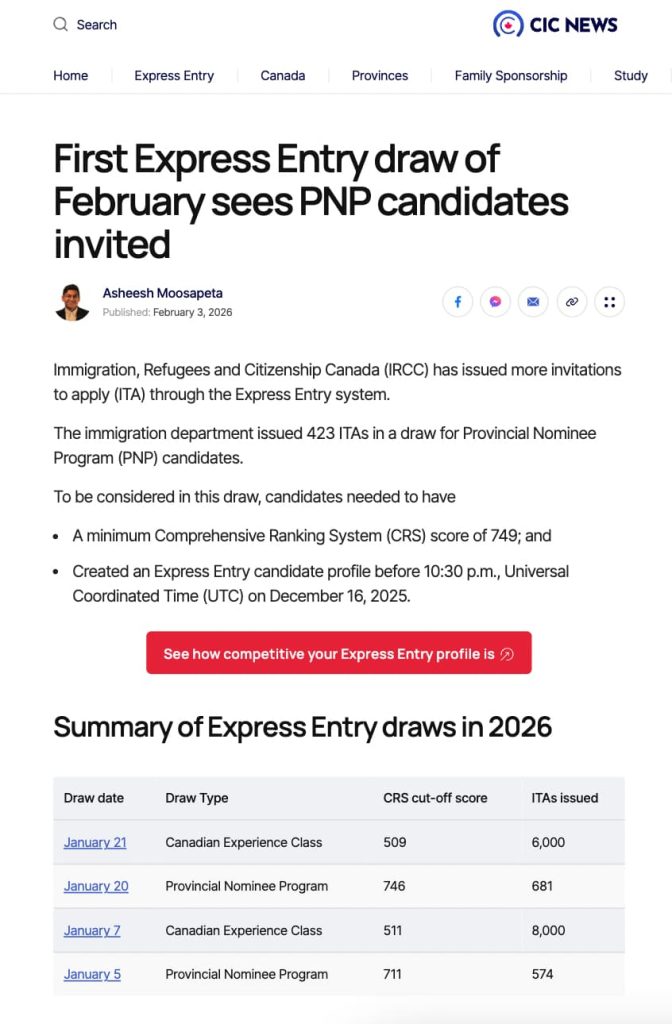Open the January 5 draw link
Viewport: 672px width, 1024px height.
[x=92, y=974]
